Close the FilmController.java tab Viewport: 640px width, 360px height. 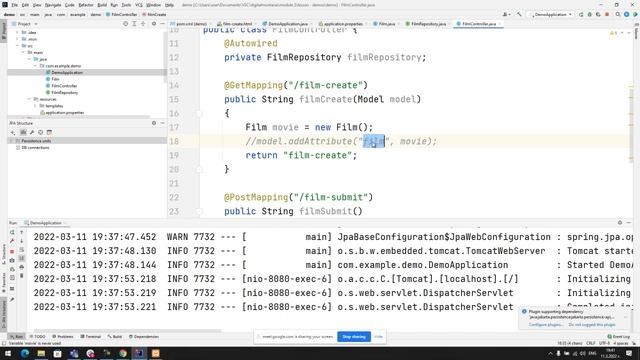[x=500, y=24]
